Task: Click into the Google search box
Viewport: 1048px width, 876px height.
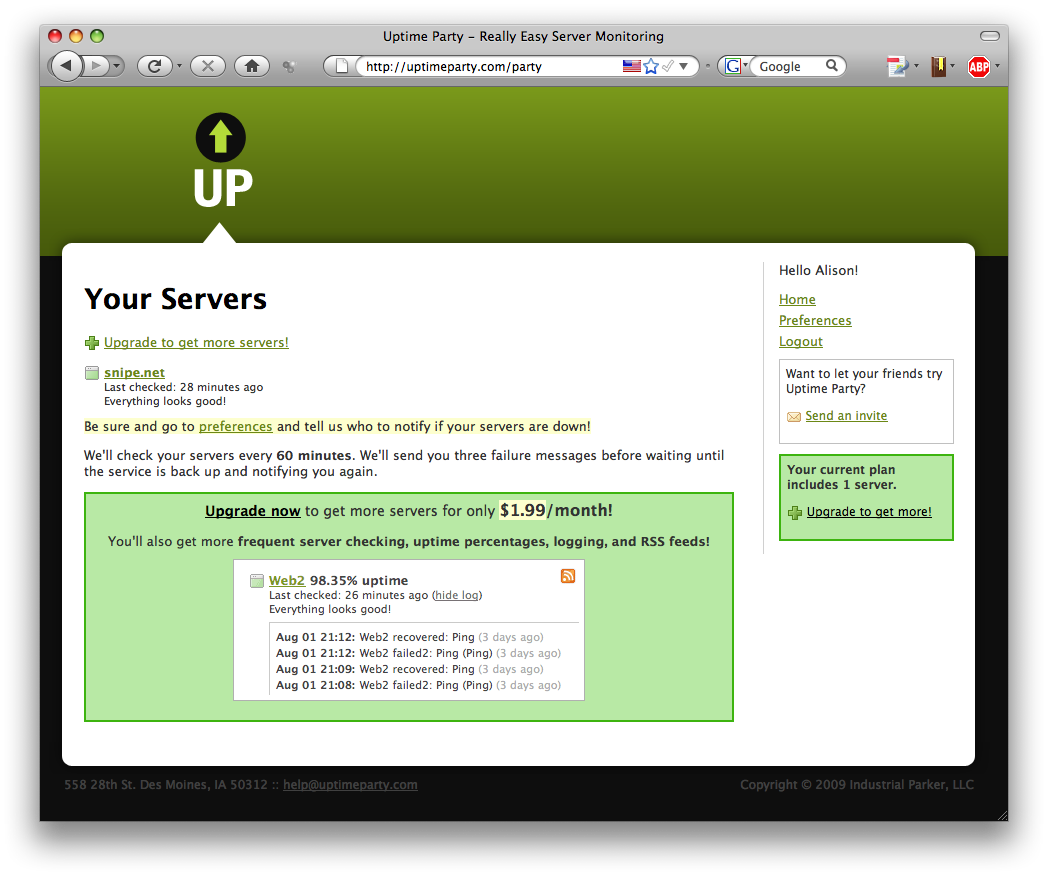Action: click(x=789, y=66)
